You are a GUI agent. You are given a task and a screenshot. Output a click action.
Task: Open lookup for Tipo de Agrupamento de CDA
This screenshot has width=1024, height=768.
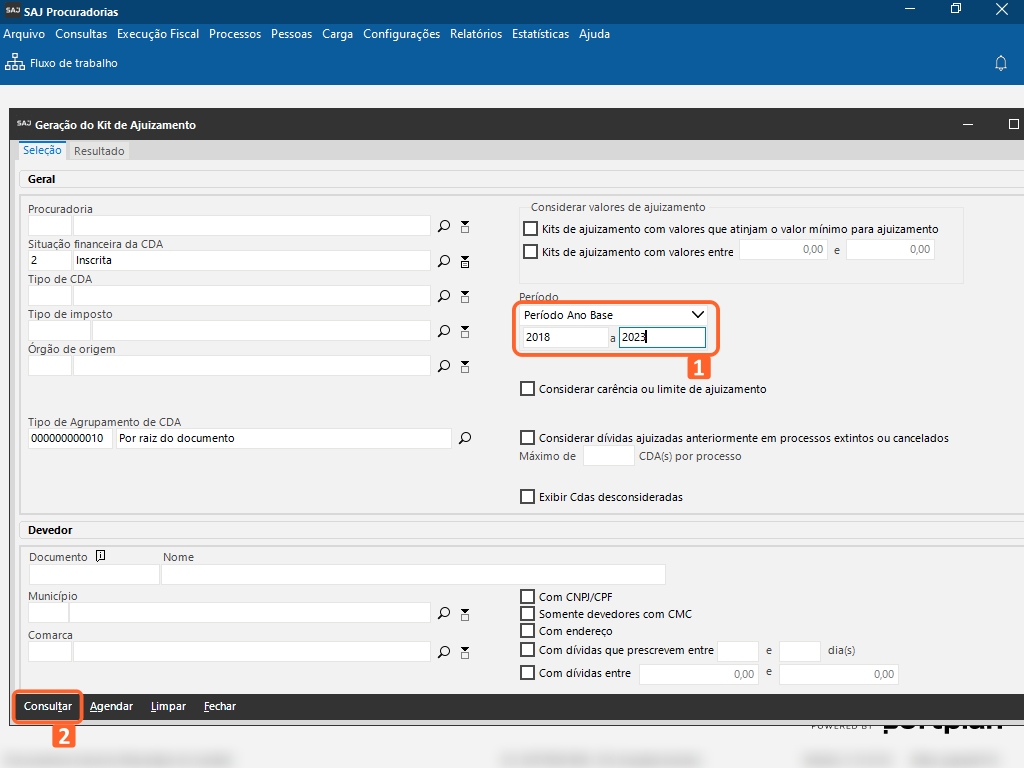(464, 438)
